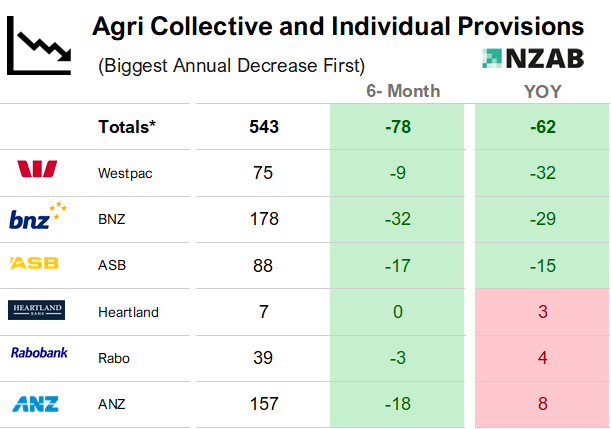Click the BNZ logo with stars
The height and width of the screenshot is (429, 611).
tap(37, 217)
